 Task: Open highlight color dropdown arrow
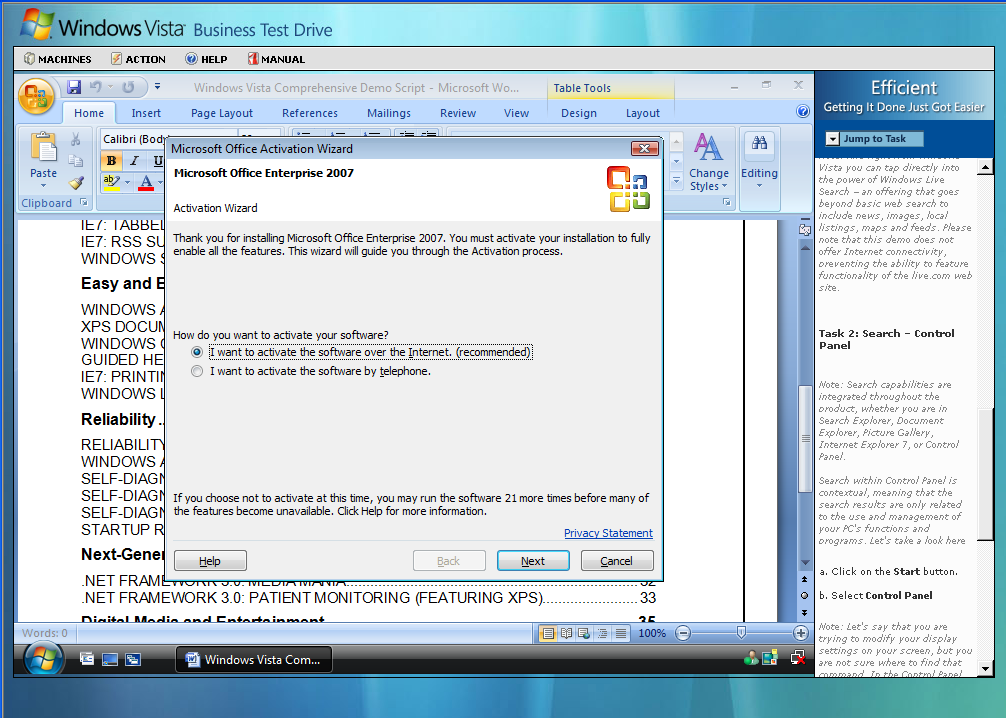127,183
